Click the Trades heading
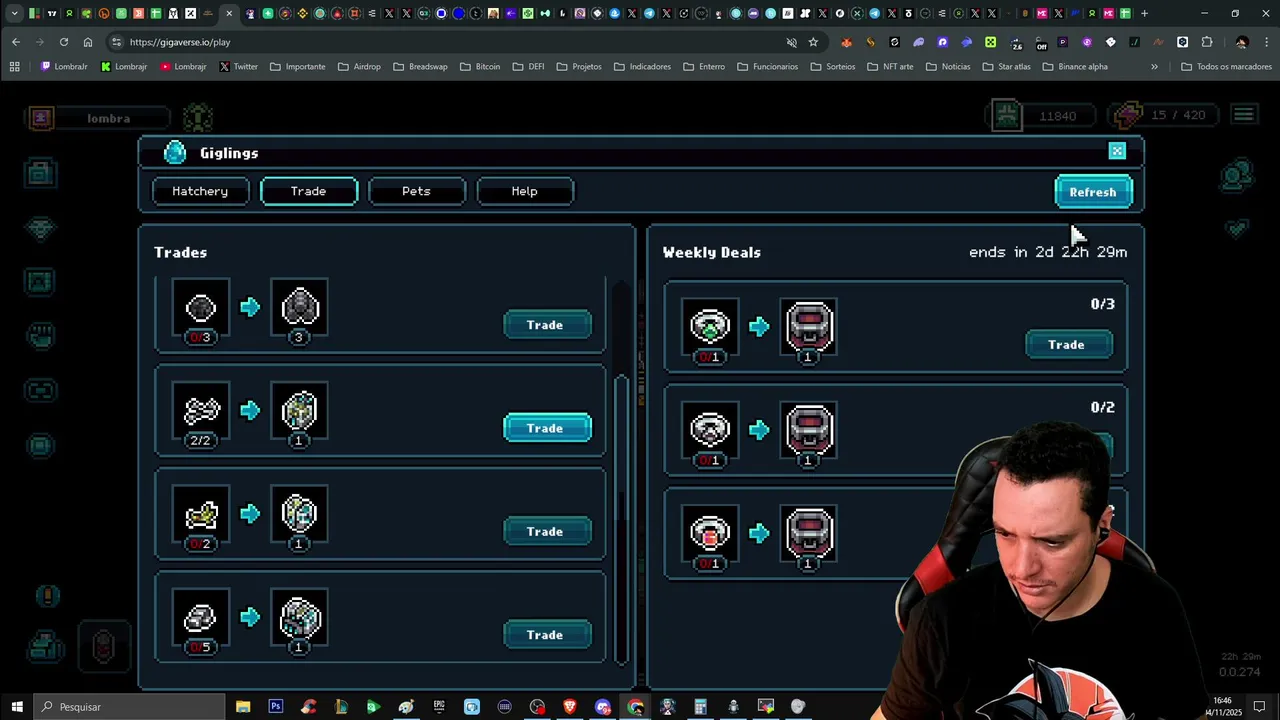This screenshot has width=1280, height=720. 181,252
